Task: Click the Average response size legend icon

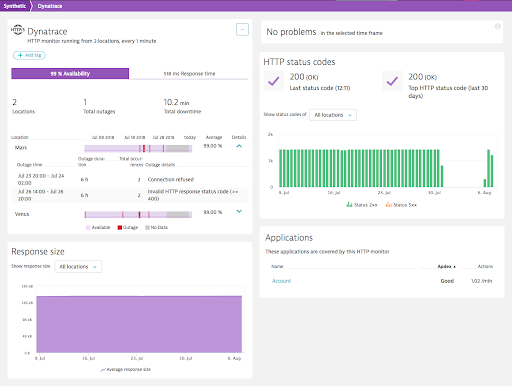Action: pyautogui.click(x=103, y=369)
